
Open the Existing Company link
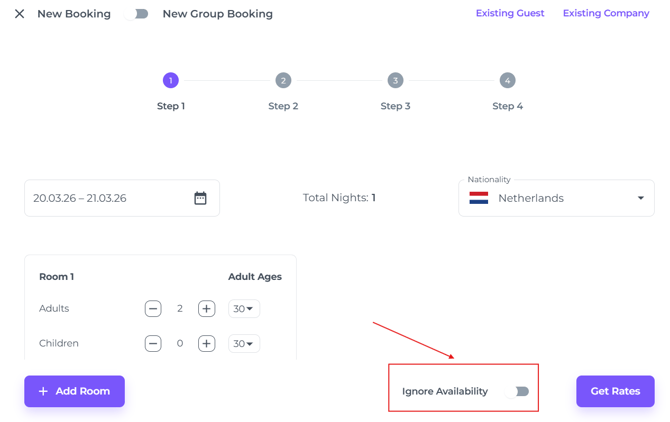tap(606, 14)
